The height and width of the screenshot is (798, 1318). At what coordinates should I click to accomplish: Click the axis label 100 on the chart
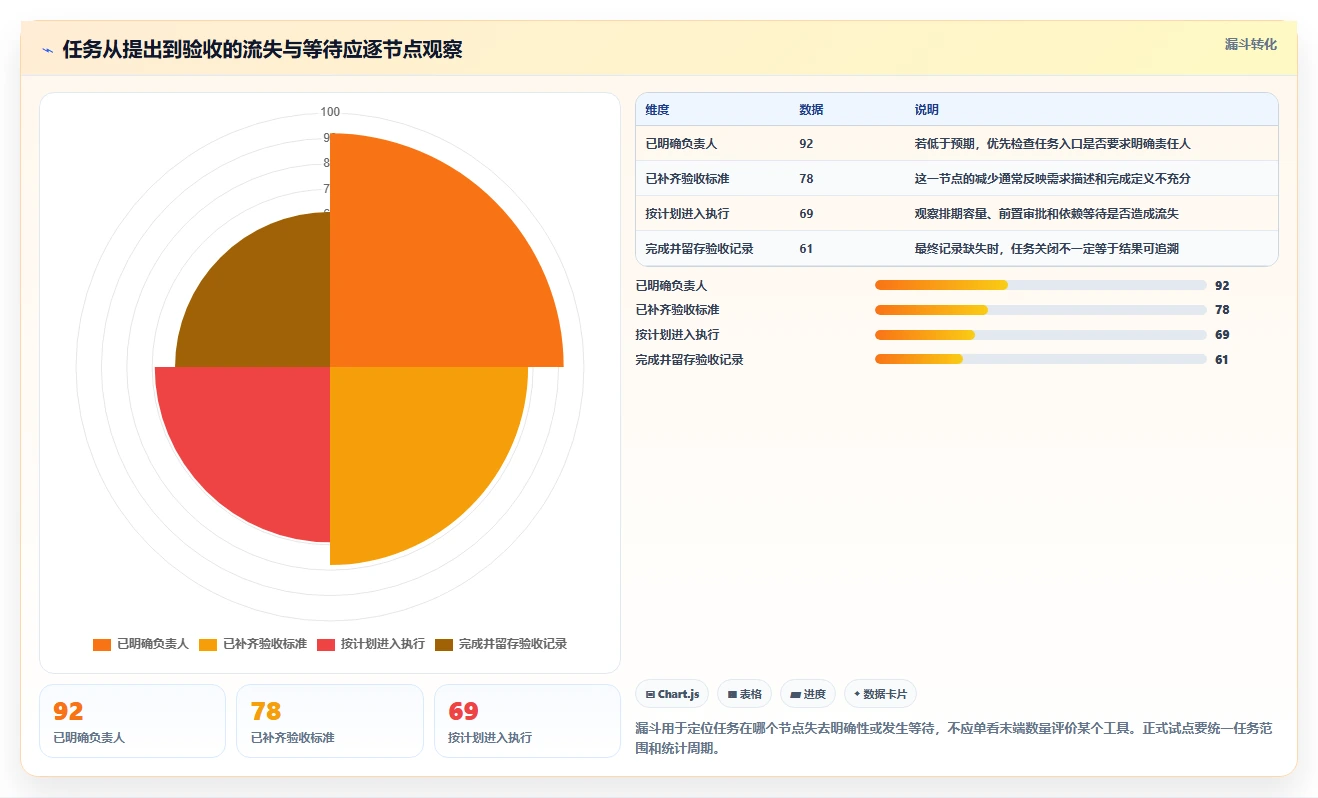pos(330,112)
